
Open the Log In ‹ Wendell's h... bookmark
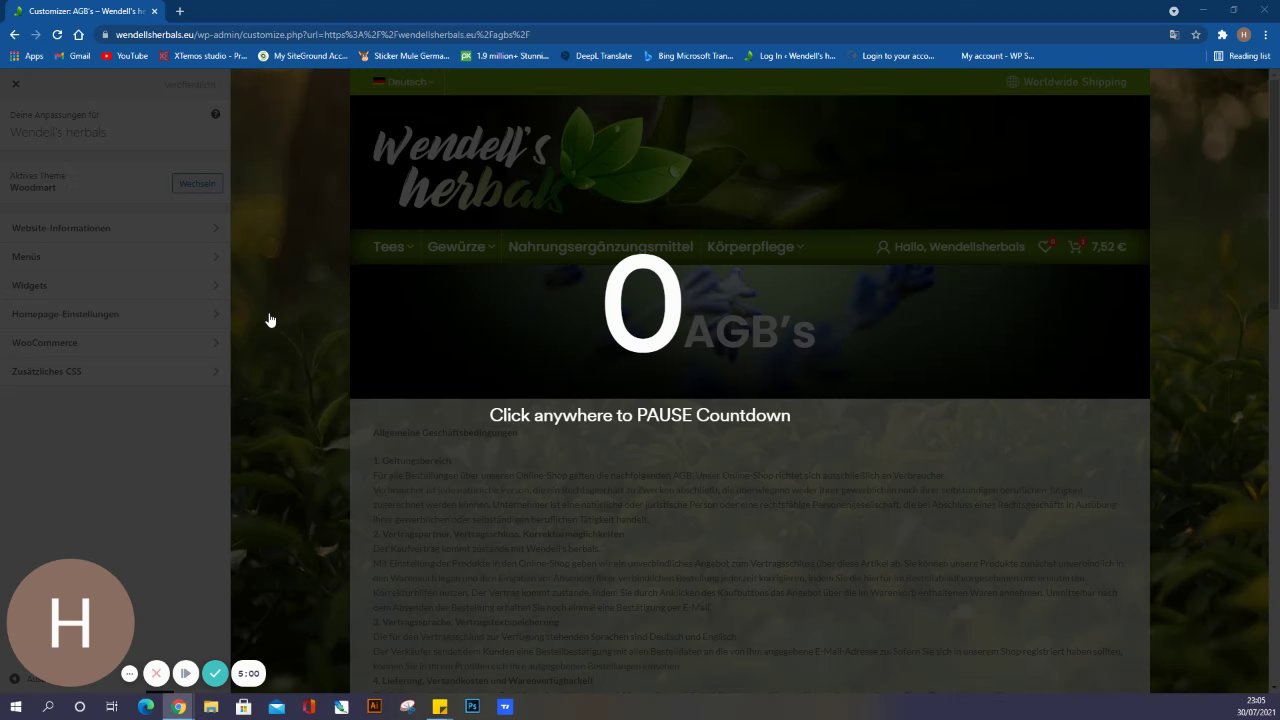click(790, 56)
